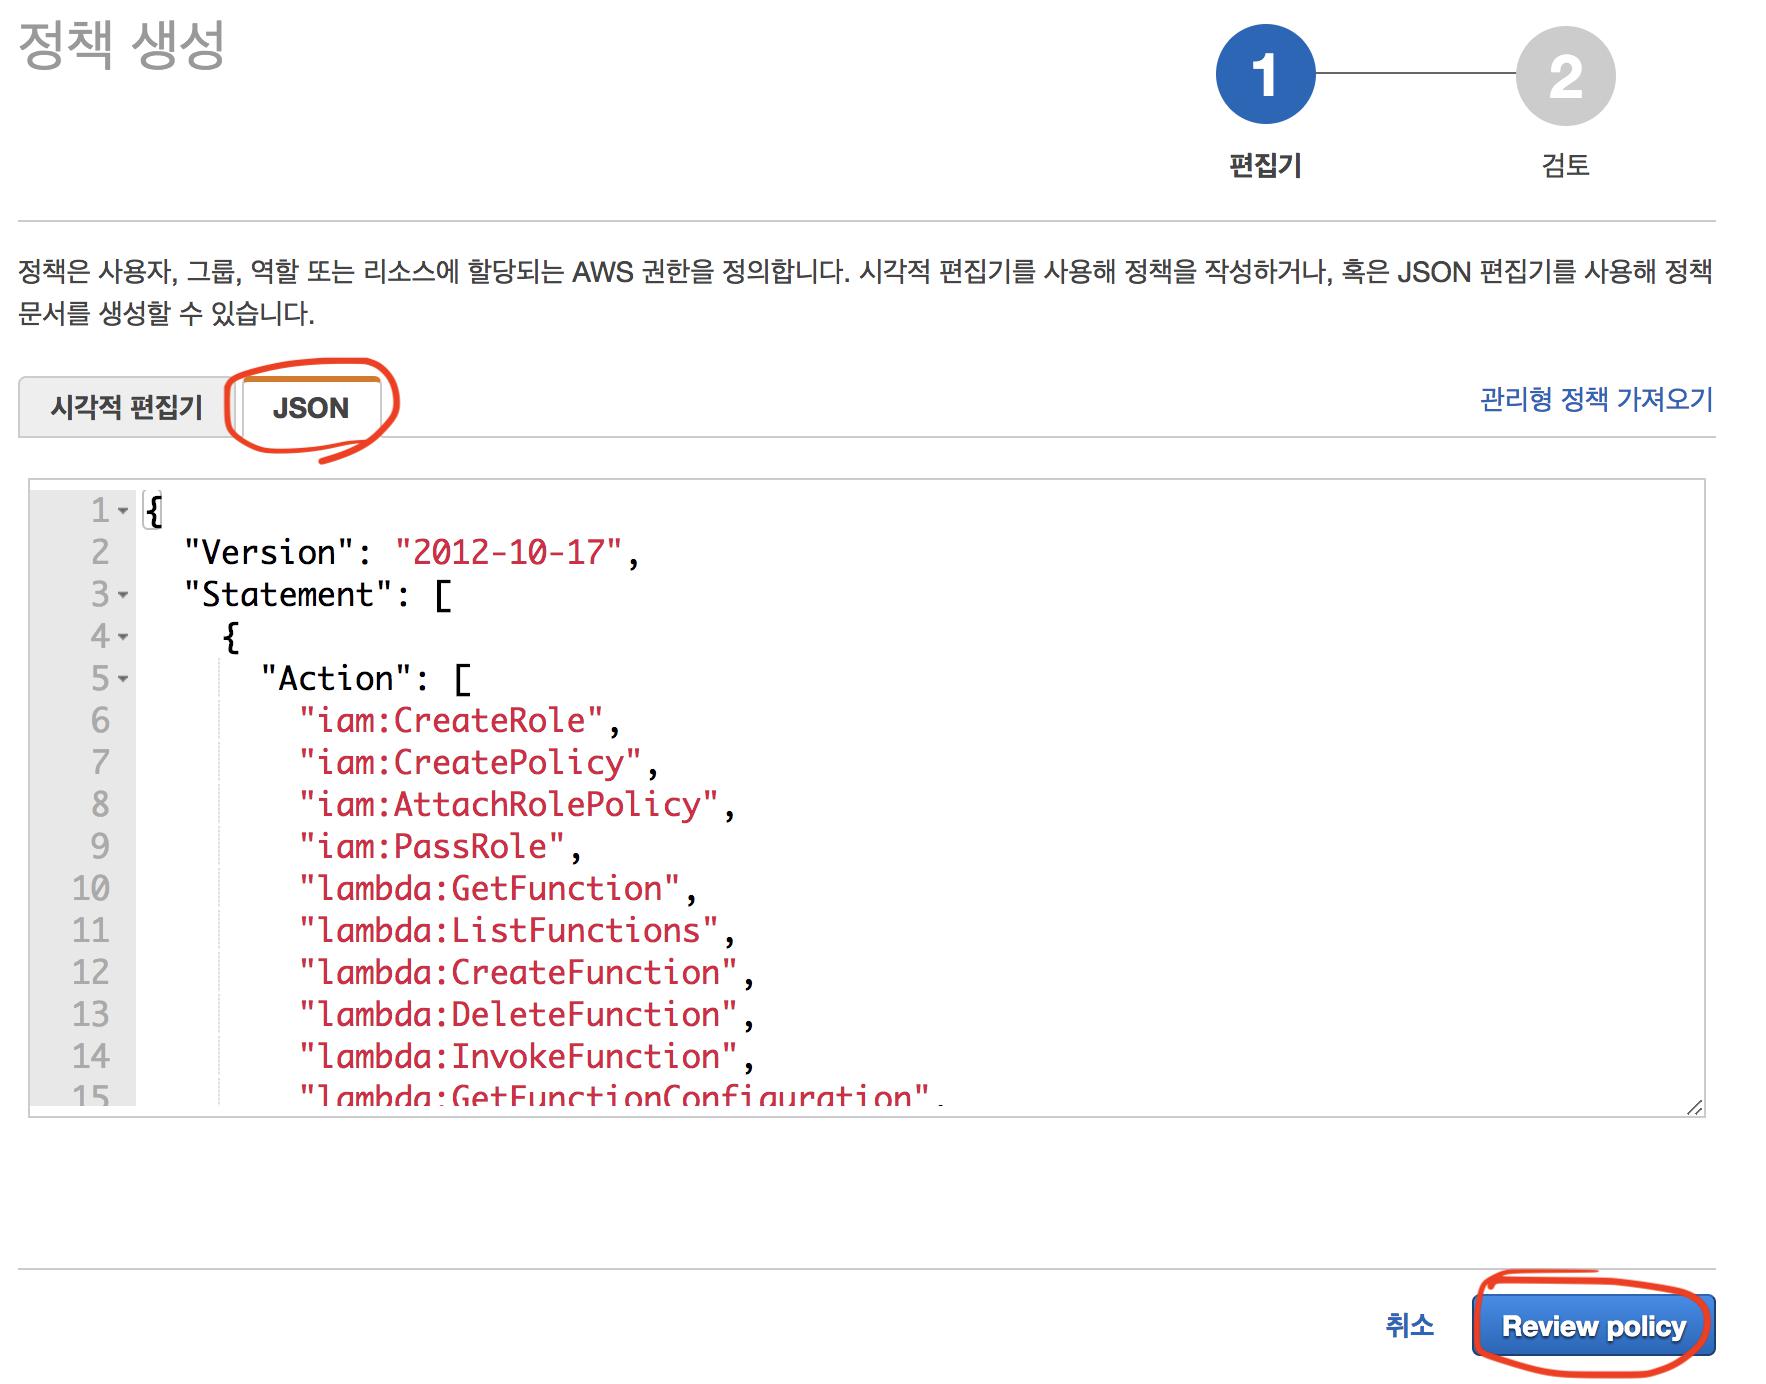Viewport: 1766px width, 1384px height.
Task: Click the "lambda:DeleteFunction" action text
Action: tap(518, 1015)
